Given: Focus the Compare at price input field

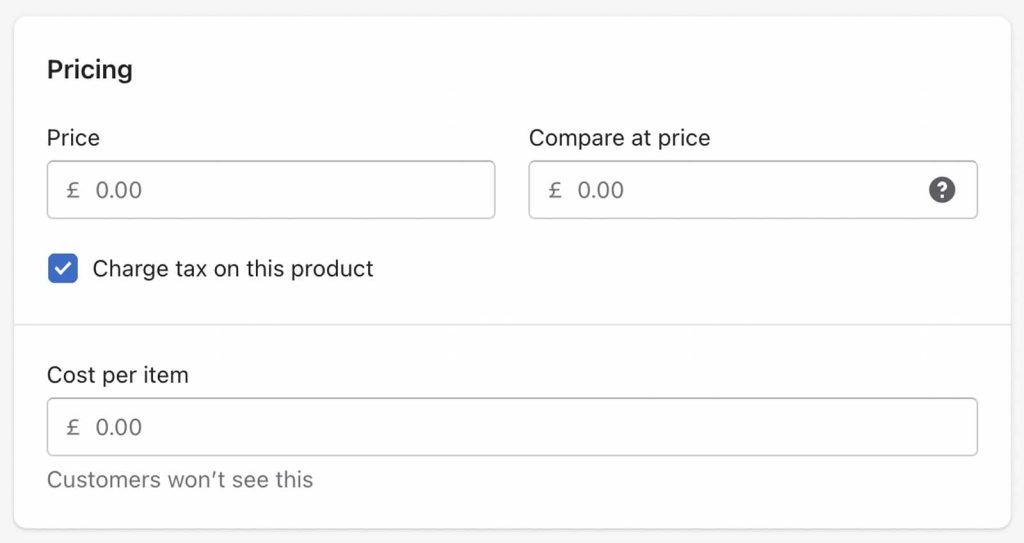Looking at the screenshot, I should (753, 190).
